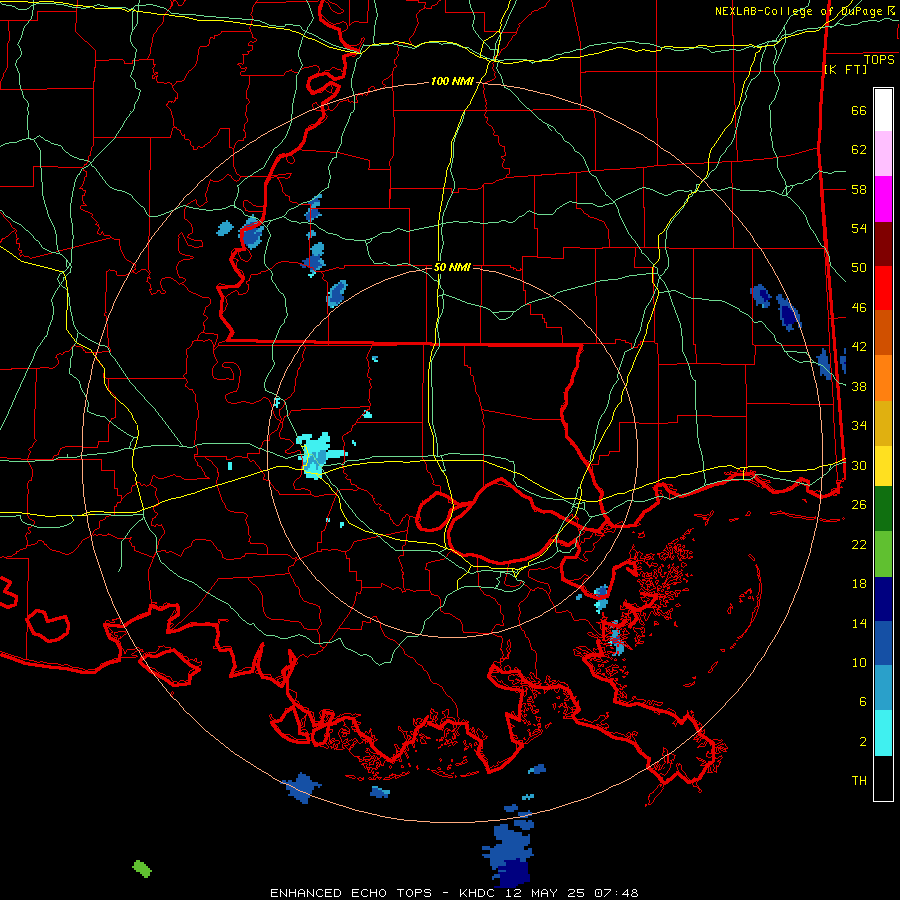
Task: Click the legend value 54
Action: (x=859, y=228)
